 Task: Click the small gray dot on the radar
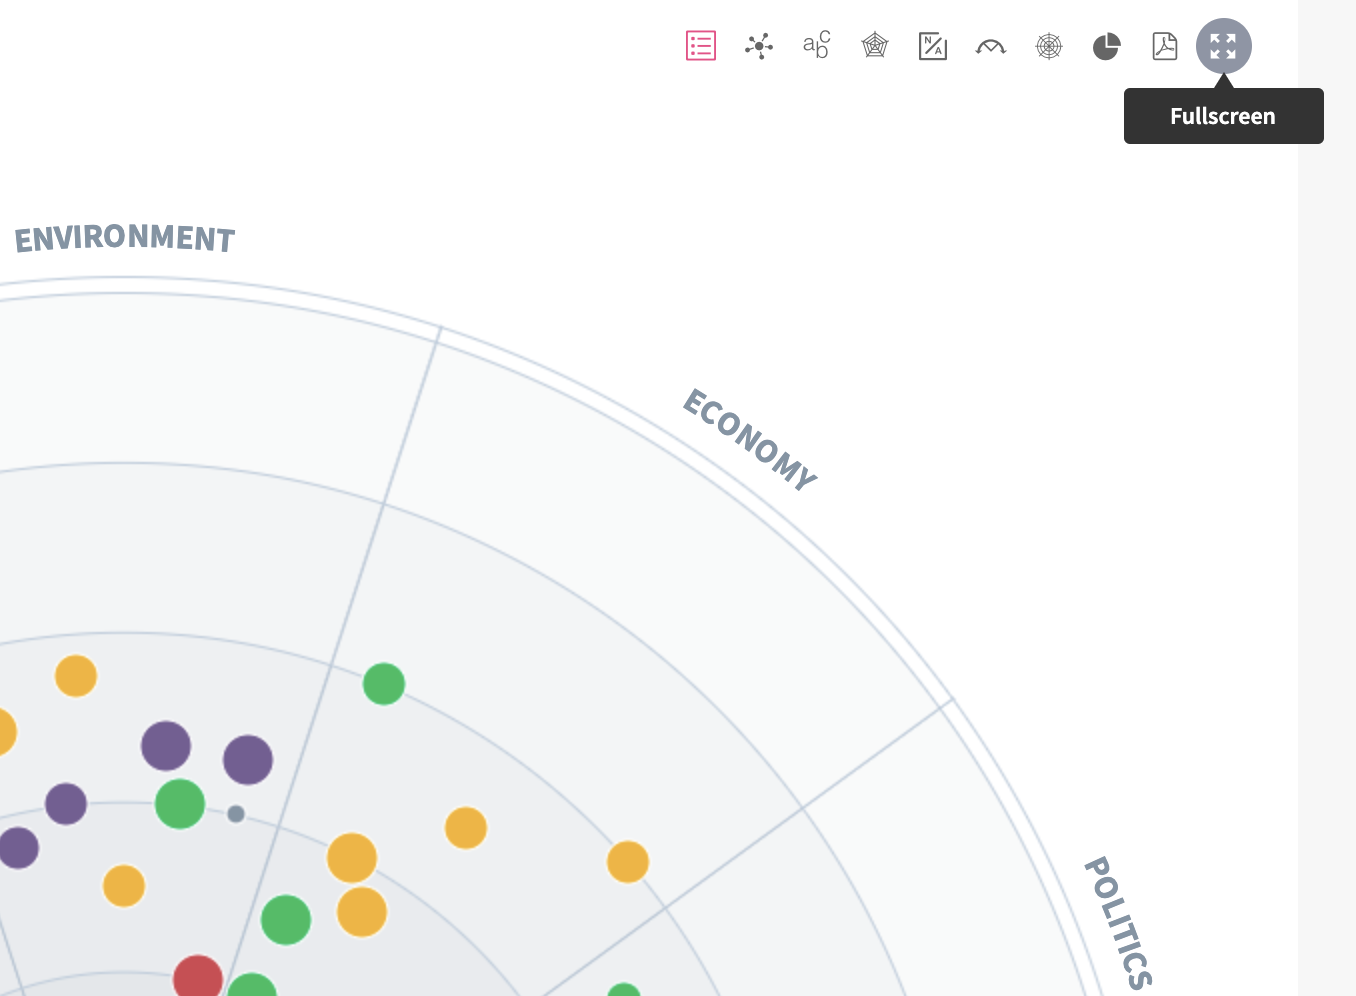pos(236,814)
